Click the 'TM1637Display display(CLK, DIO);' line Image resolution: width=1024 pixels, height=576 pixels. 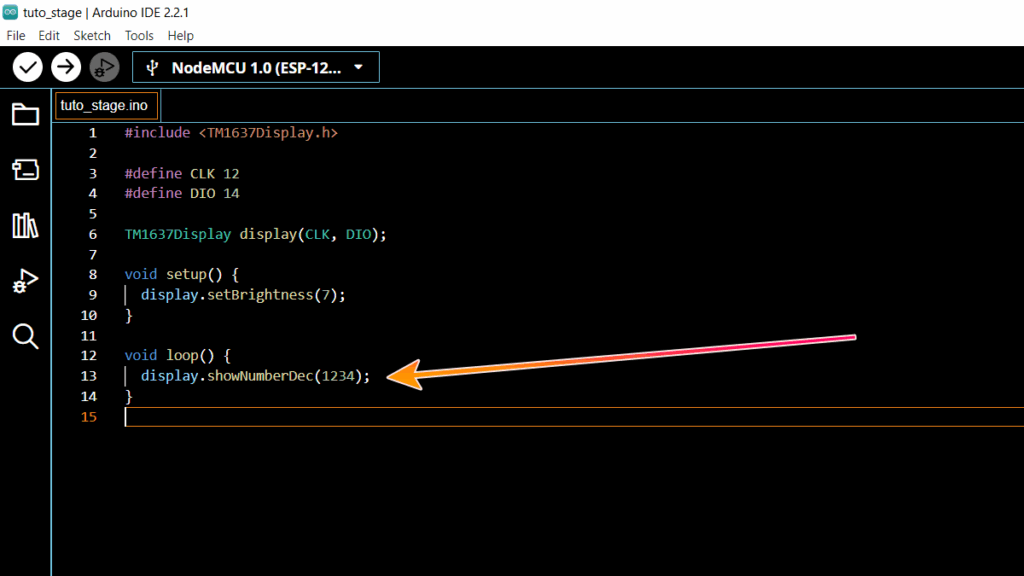tap(255, 234)
